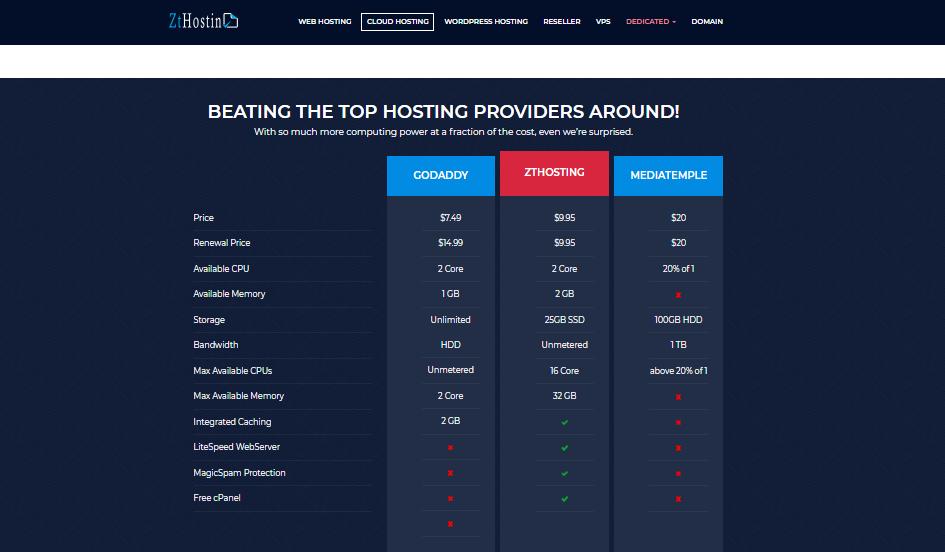Click MediaTemple "1 TB" bandwidth value
The height and width of the screenshot is (552, 945).
click(679, 345)
